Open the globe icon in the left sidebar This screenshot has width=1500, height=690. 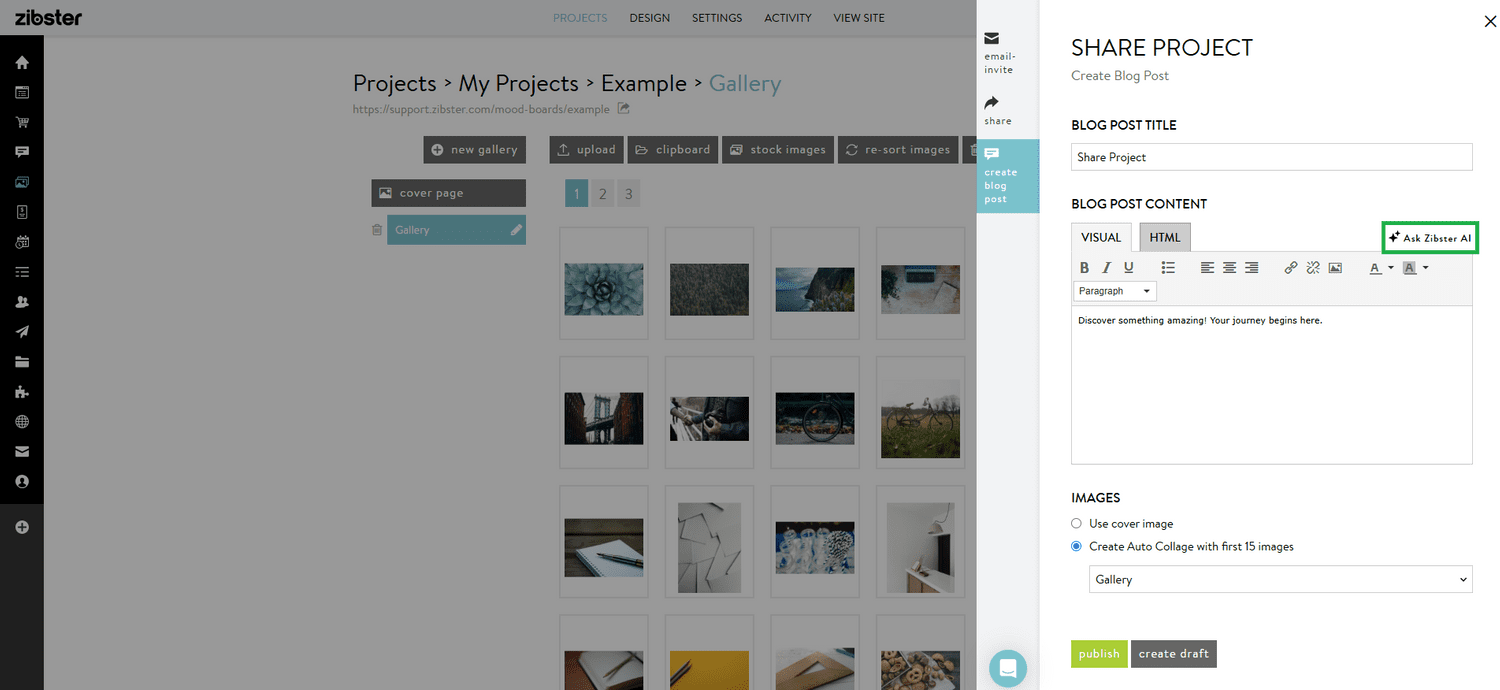point(22,422)
